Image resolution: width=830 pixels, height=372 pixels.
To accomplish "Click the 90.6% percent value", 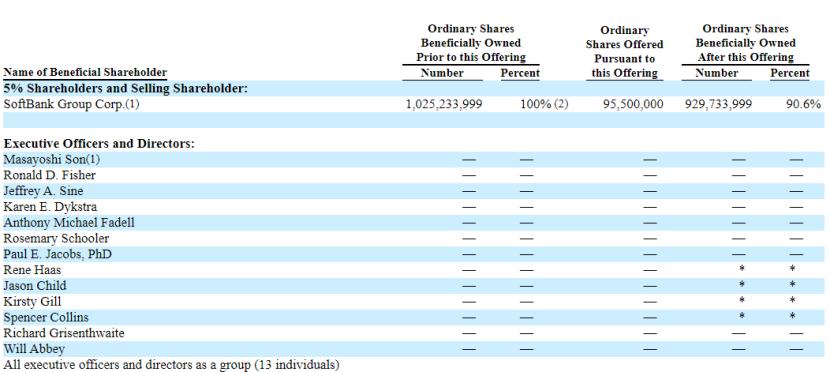I will (804, 104).
